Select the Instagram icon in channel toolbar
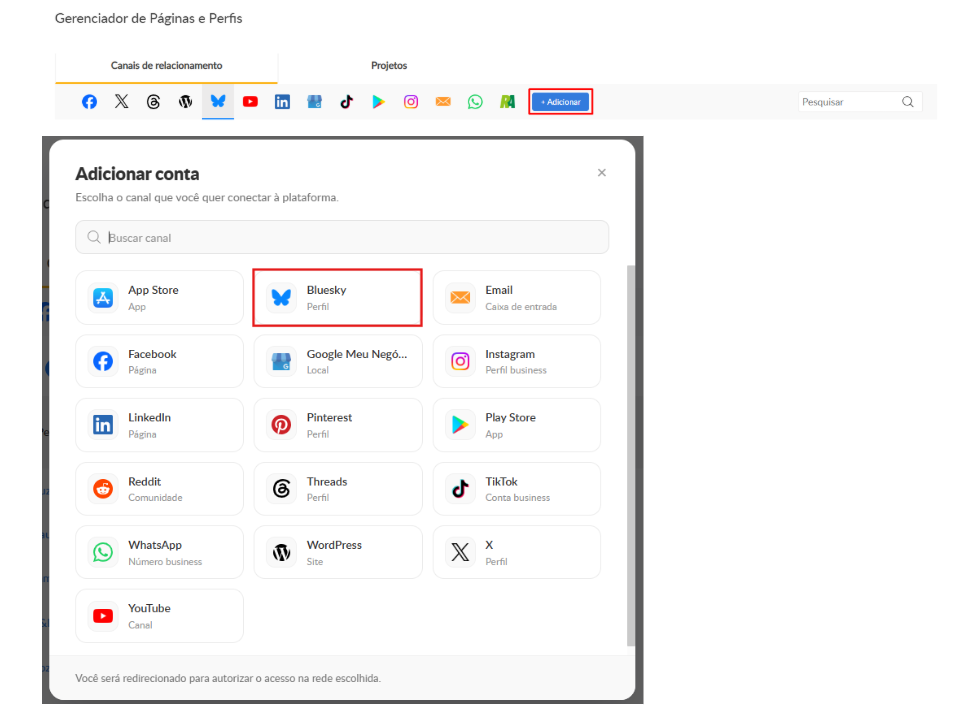The height and width of the screenshot is (715, 976). (x=411, y=101)
